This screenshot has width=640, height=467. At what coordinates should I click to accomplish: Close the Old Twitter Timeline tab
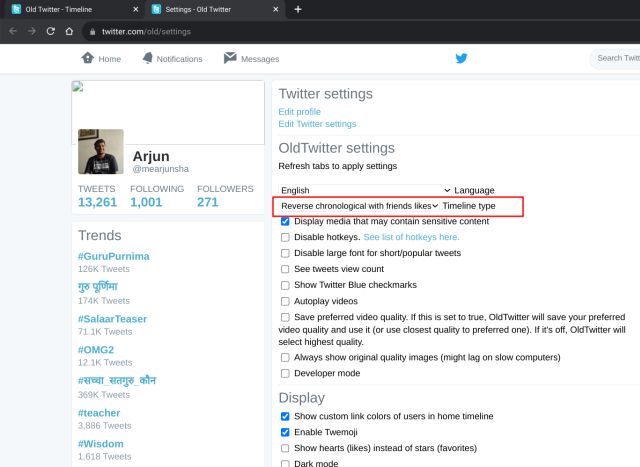(x=135, y=9)
